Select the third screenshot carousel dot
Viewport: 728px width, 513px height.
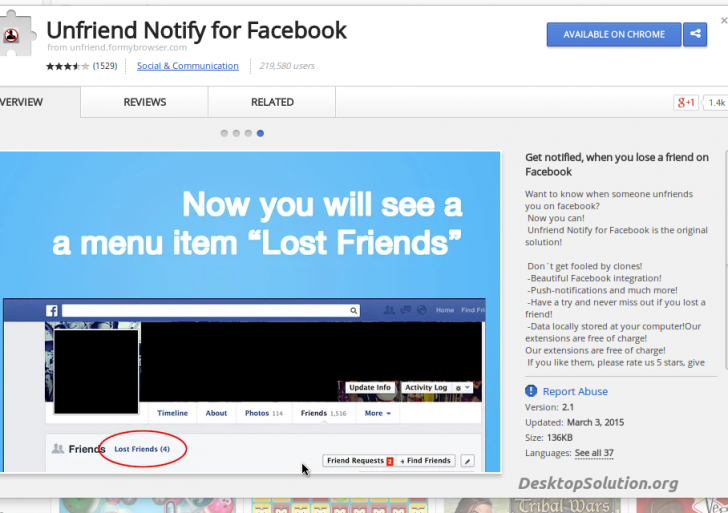tap(248, 133)
